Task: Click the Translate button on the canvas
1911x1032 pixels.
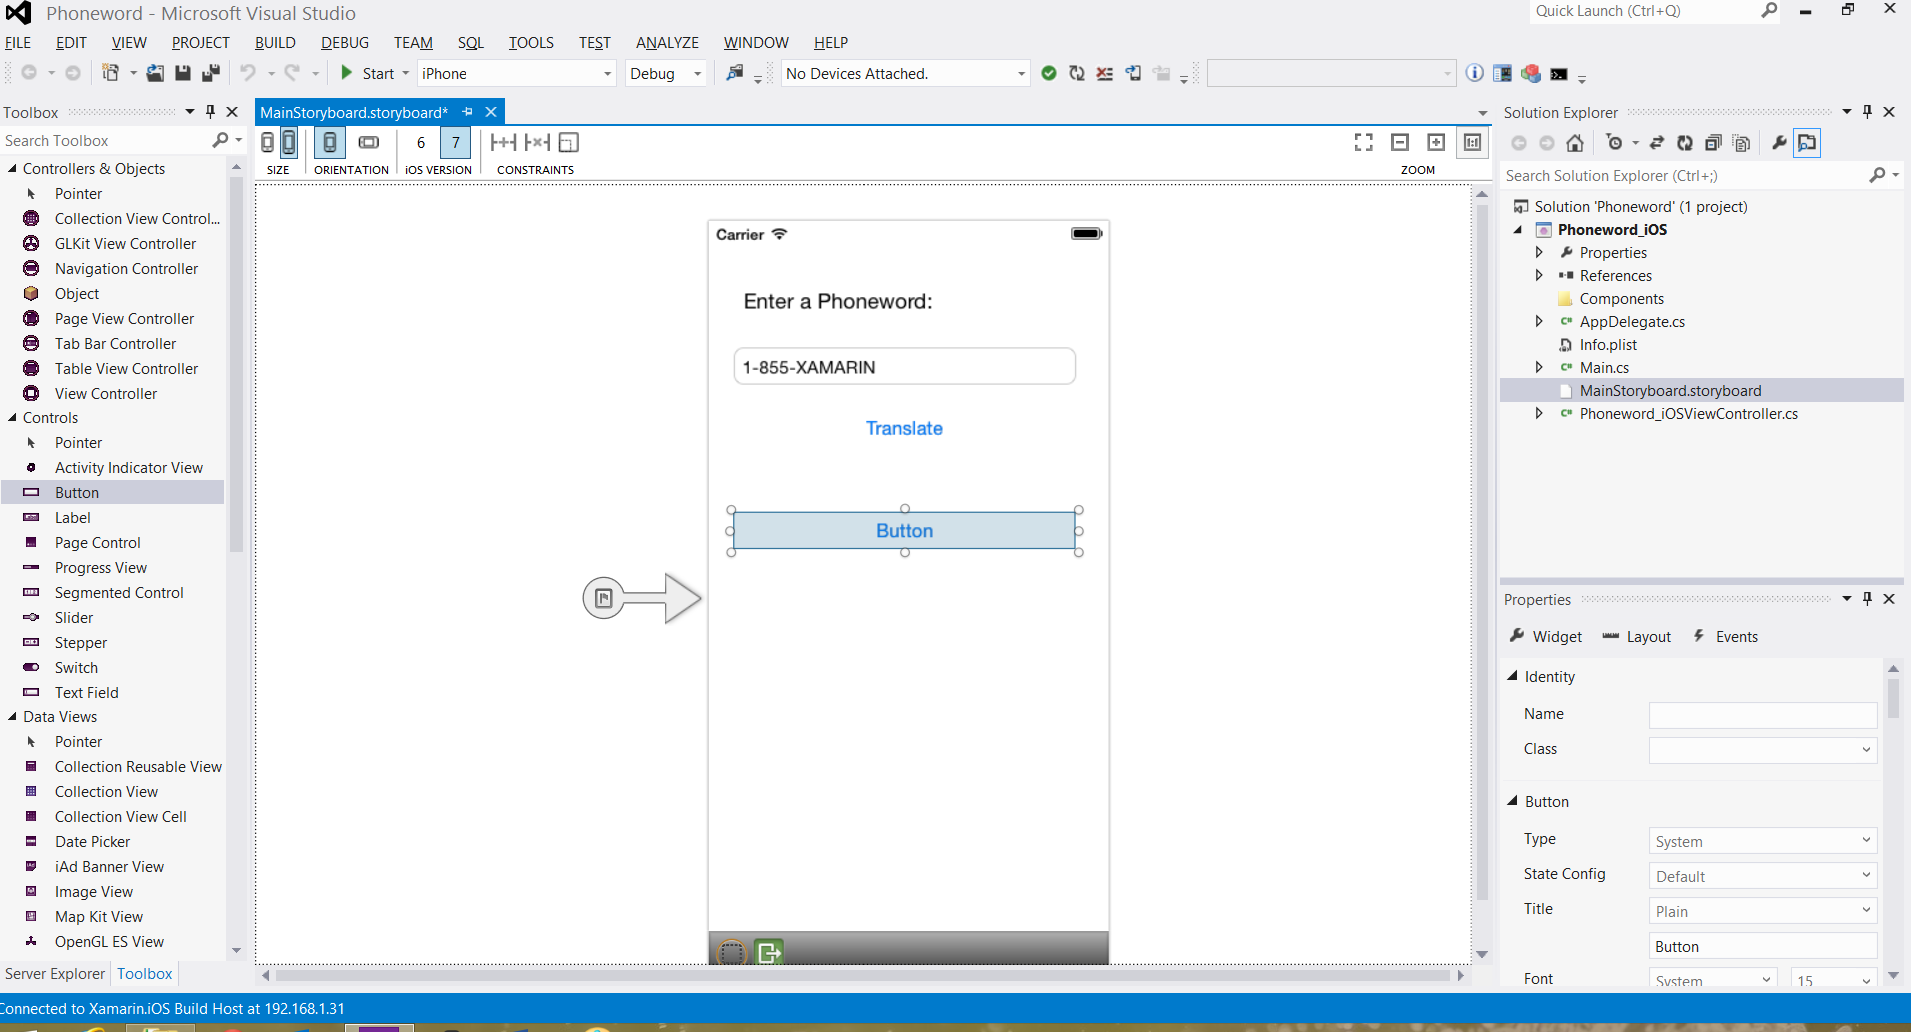Action: (x=904, y=428)
